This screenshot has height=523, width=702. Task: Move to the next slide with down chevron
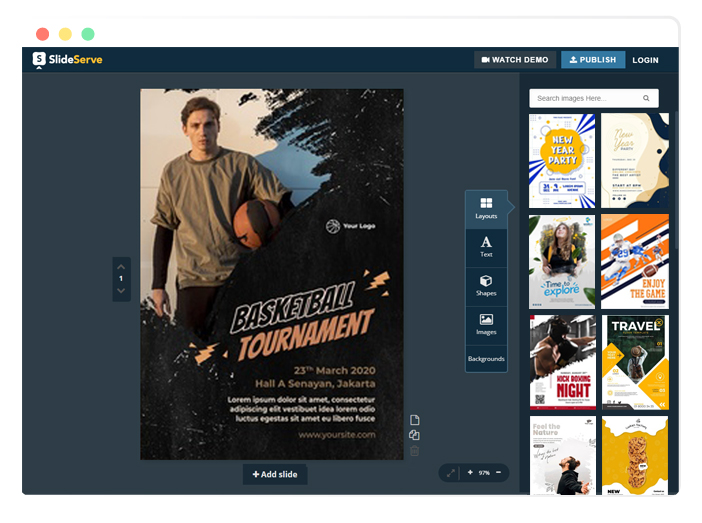pos(121,291)
